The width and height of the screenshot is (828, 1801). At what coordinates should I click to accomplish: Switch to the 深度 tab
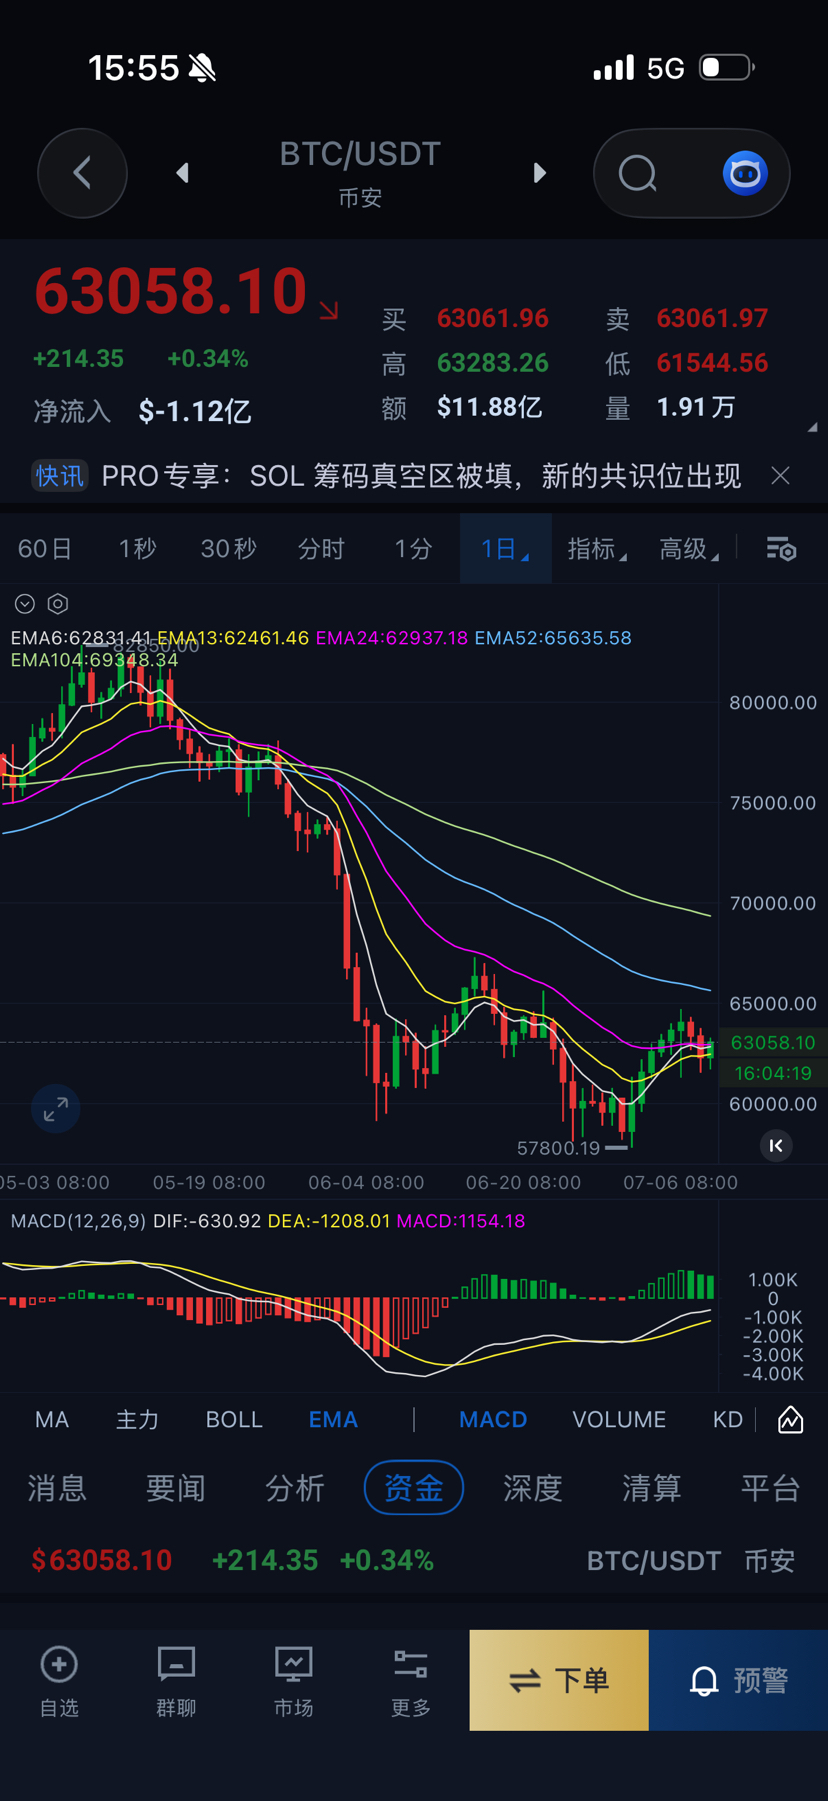pos(532,1488)
